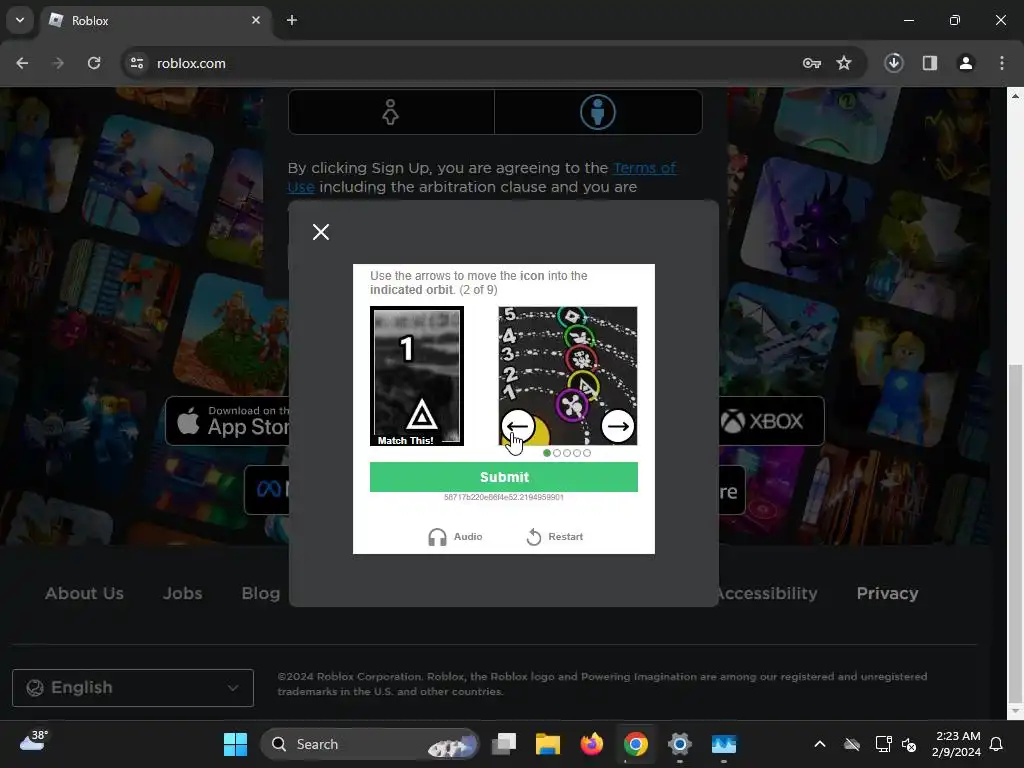Open the Windows Start menu
The width and height of the screenshot is (1024, 768).
click(x=235, y=744)
